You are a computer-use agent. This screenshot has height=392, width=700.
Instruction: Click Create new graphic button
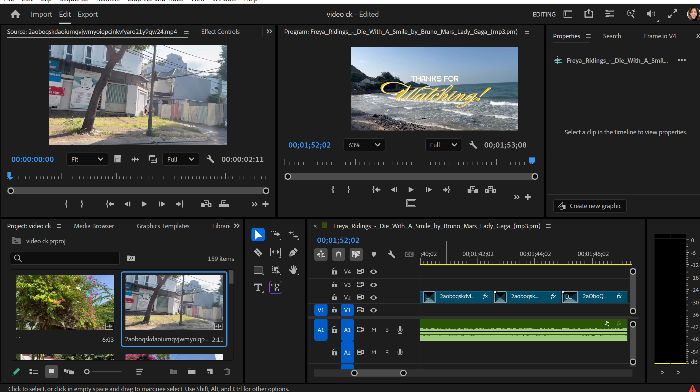coord(590,206)
